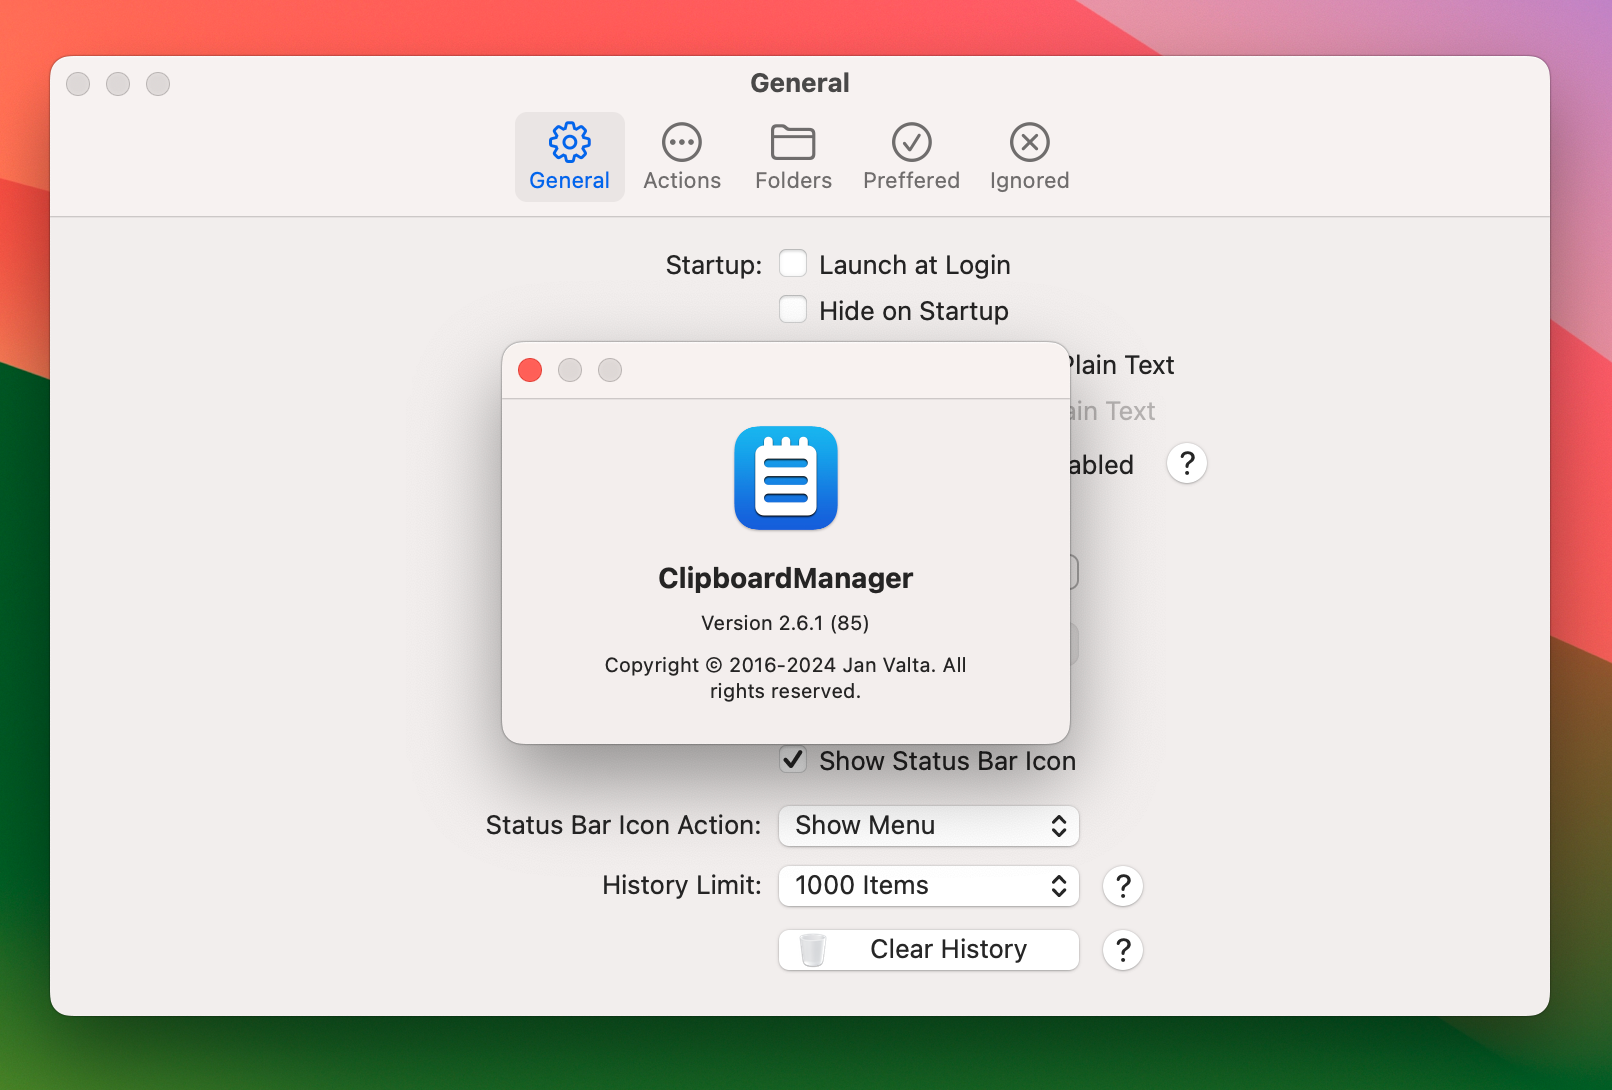
Task: Open Status Bar Icon Action dropdown
Action: 929,826
